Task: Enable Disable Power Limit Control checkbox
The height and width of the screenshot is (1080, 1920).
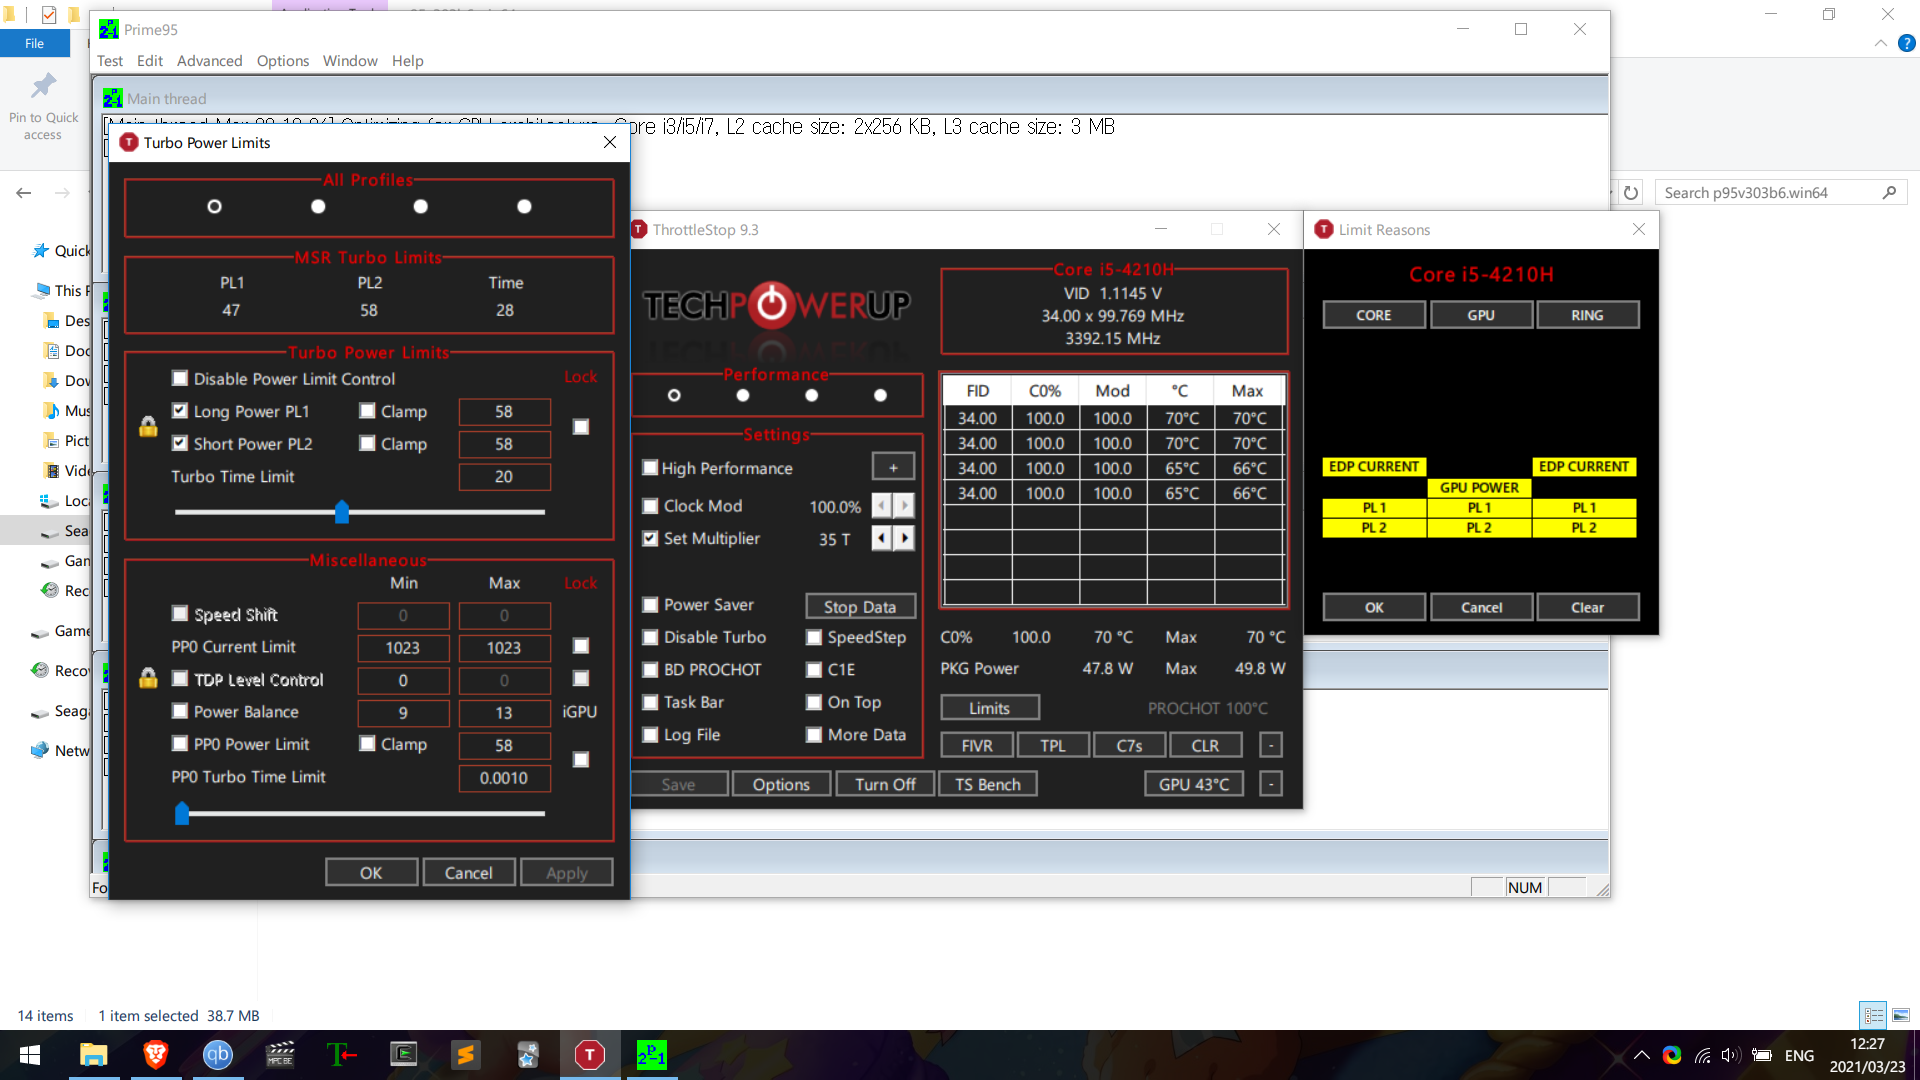Action: [x=180, y=378]
